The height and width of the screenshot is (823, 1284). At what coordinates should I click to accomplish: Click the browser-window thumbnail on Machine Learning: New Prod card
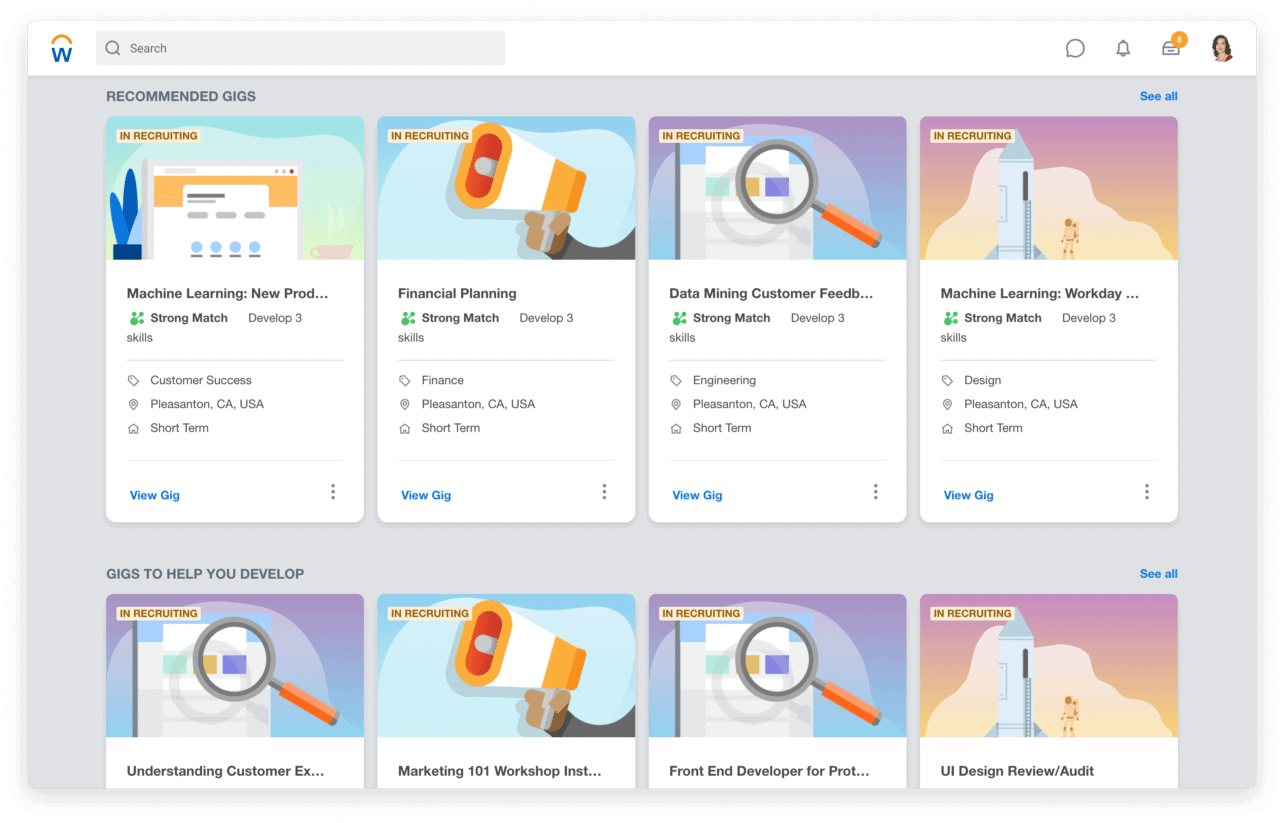235,188
